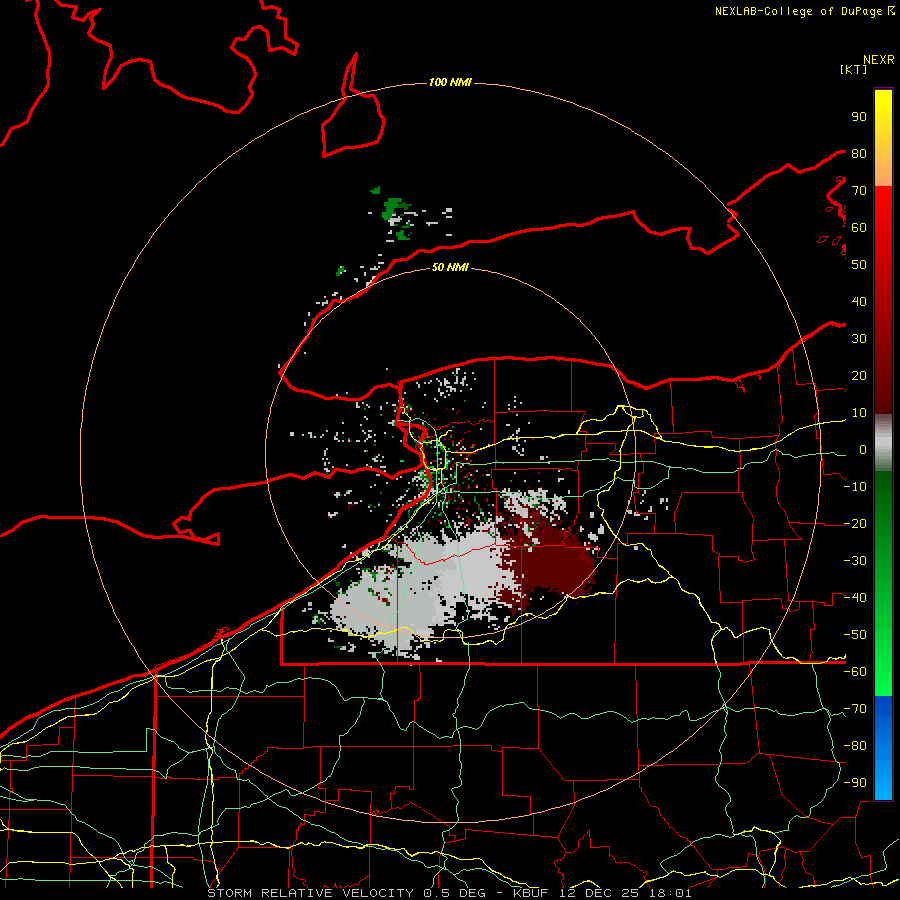Click the positive 20 knot scale label
900x900 pixels.
point(859,376)
